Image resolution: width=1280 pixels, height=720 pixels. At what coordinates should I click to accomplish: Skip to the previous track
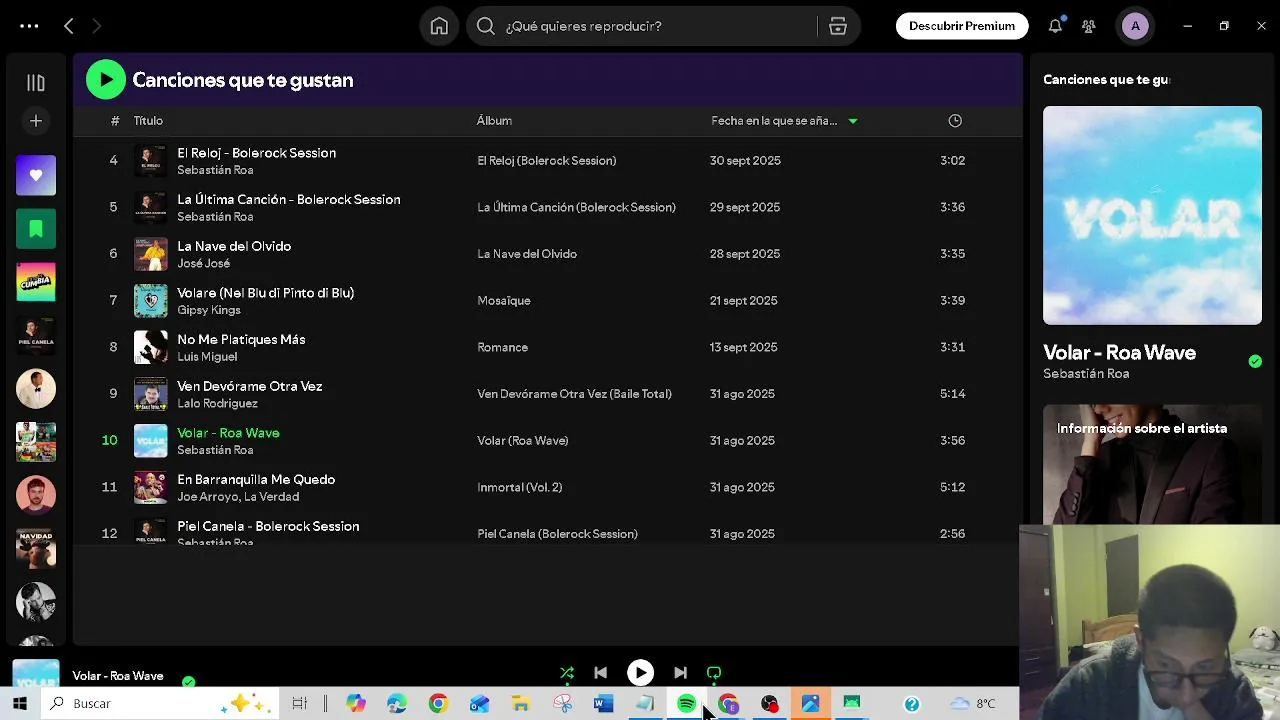(600, 673)
